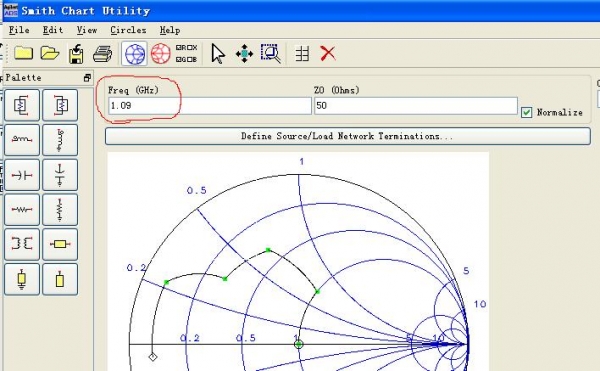
Task: Undock the Palette panel
Action: 87,78
